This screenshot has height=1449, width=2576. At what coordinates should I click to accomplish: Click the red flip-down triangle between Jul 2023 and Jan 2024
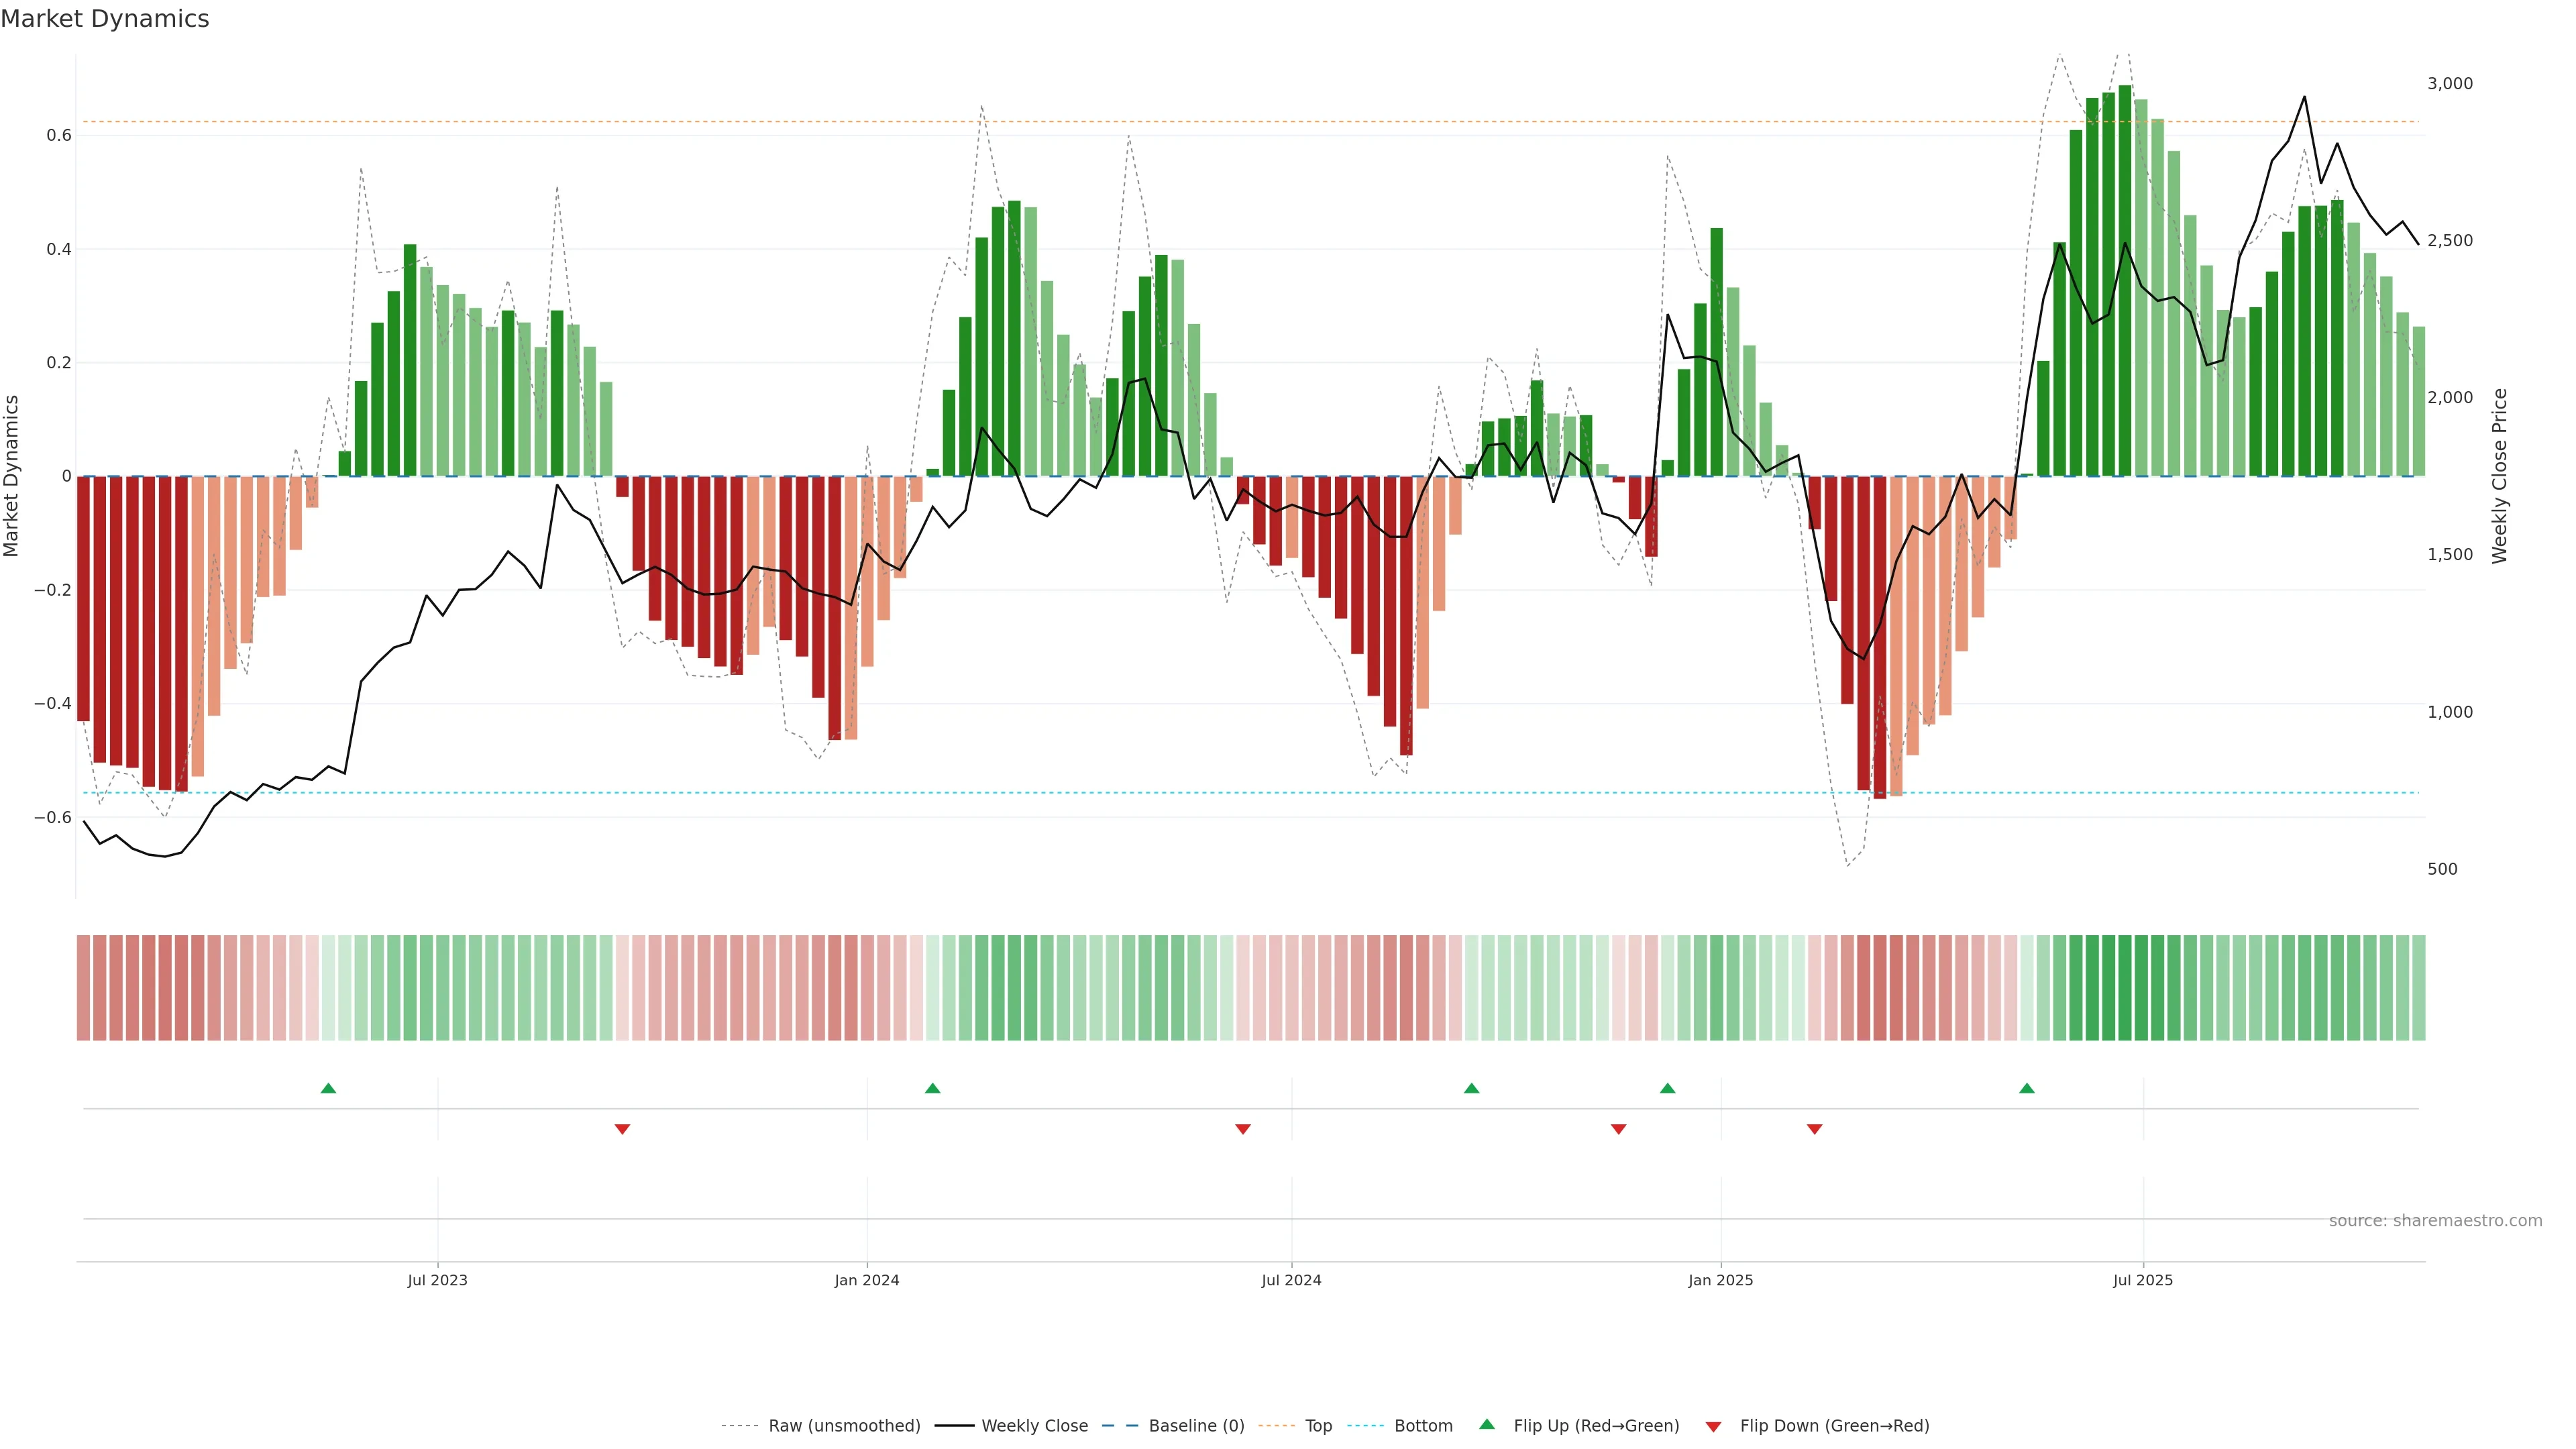point(622,1129)
